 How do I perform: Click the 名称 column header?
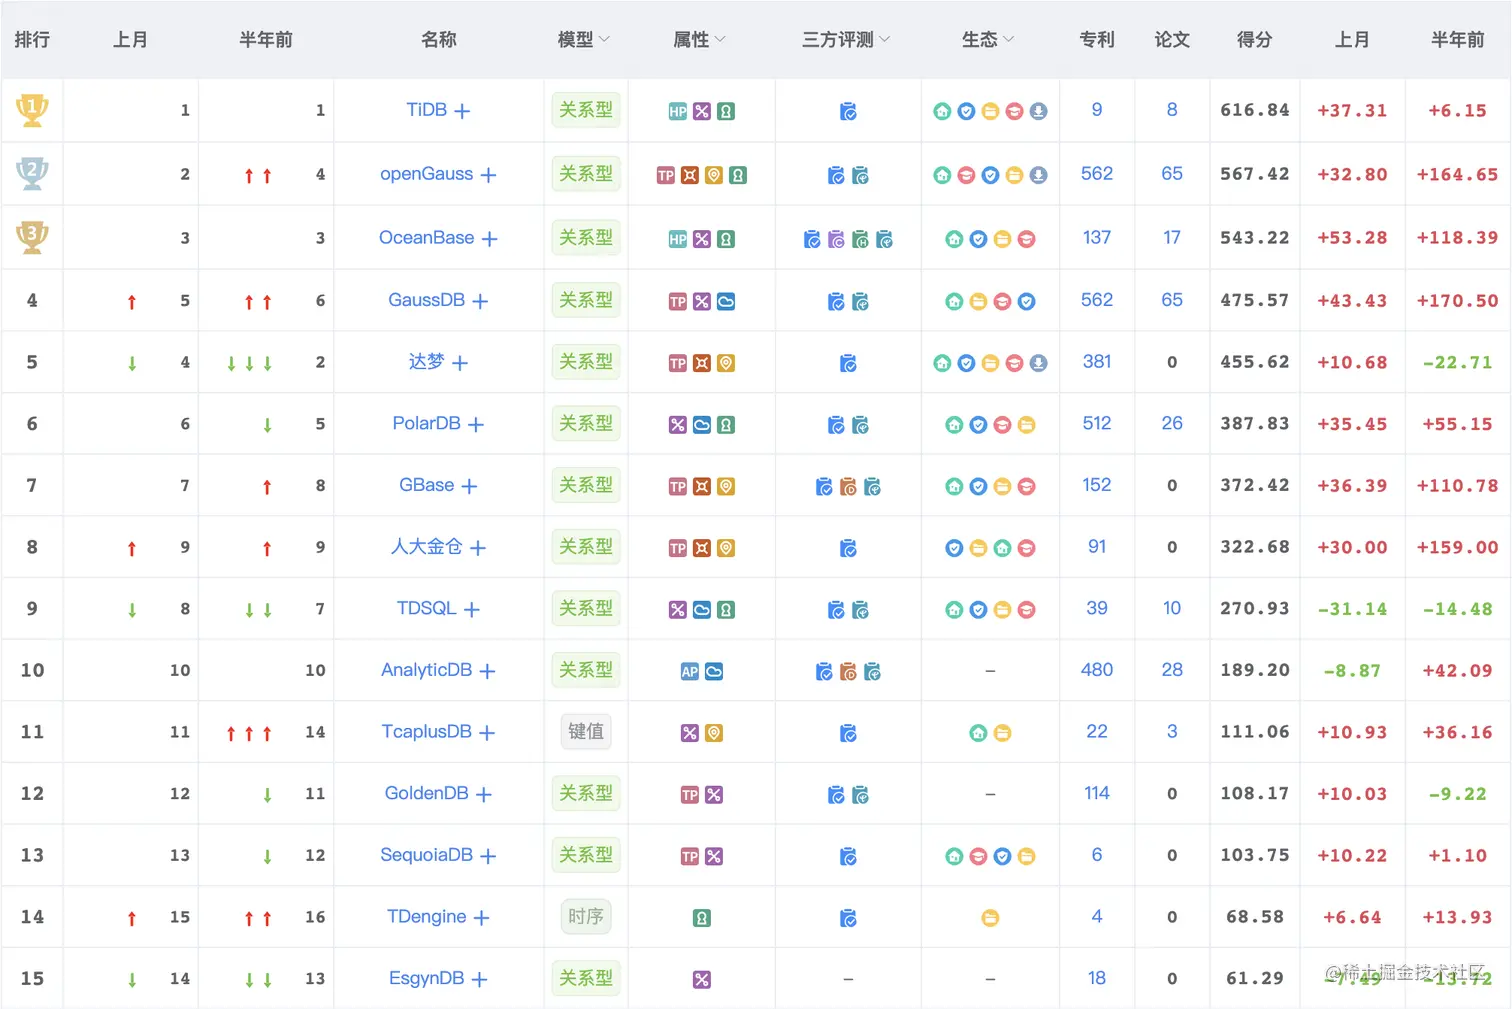click(439, 40)
